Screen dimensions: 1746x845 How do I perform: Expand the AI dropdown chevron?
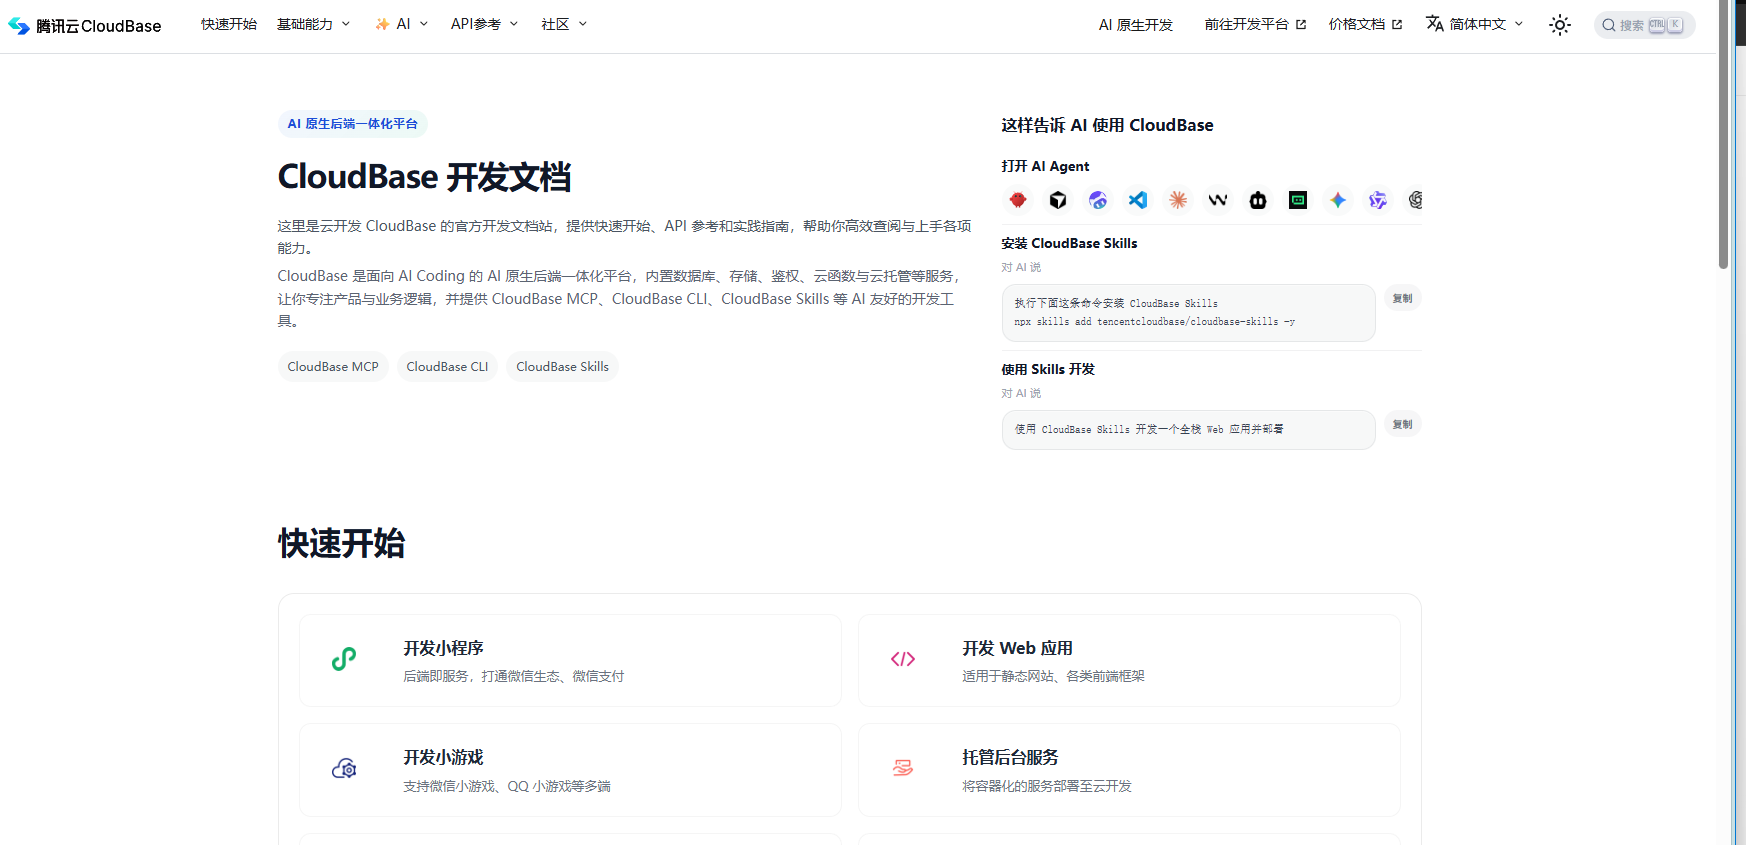424,24
